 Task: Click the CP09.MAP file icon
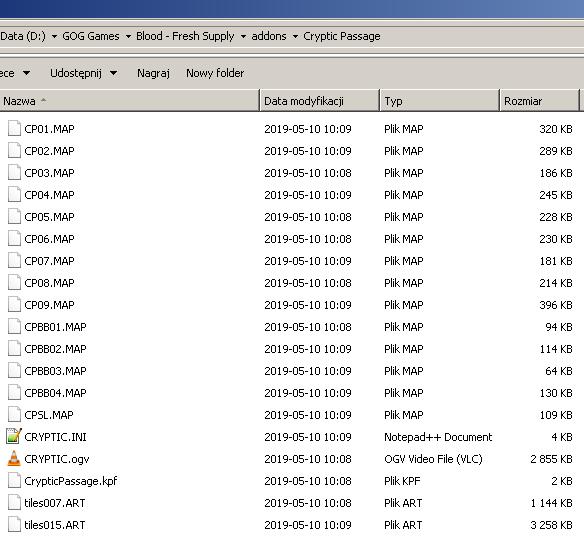(x=14, y=304)
